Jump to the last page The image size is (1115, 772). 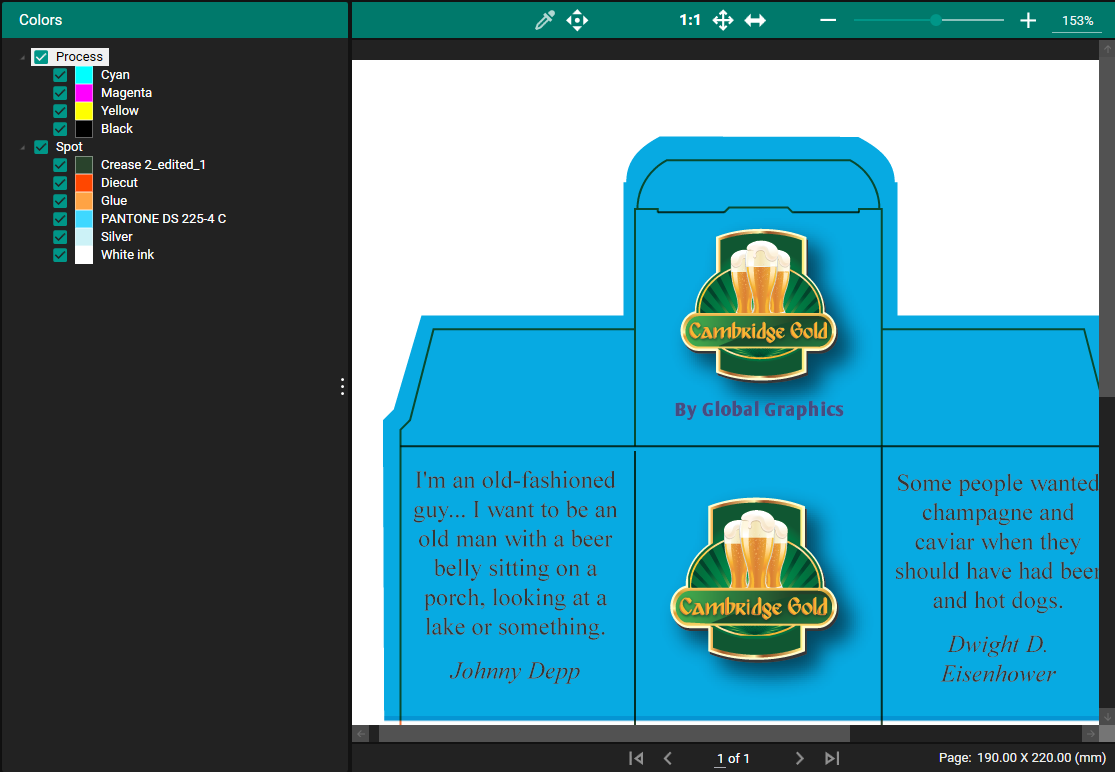point(832,758)
